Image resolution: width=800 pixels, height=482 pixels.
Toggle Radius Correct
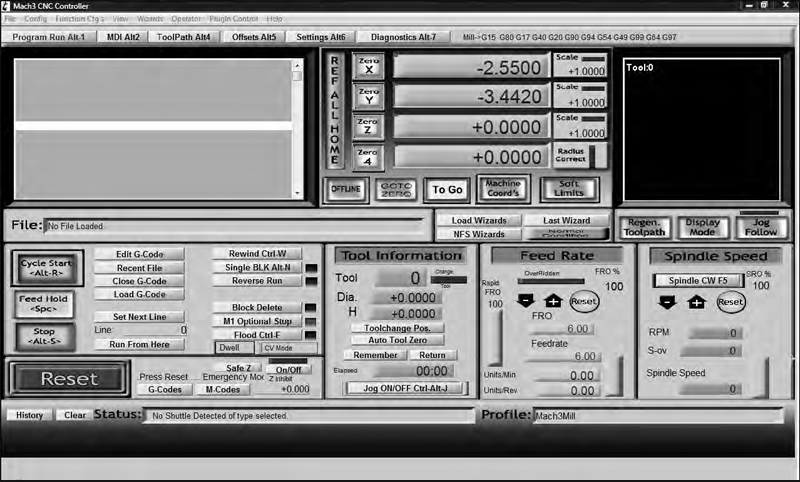pyautogui.click(x=581, y=156)
